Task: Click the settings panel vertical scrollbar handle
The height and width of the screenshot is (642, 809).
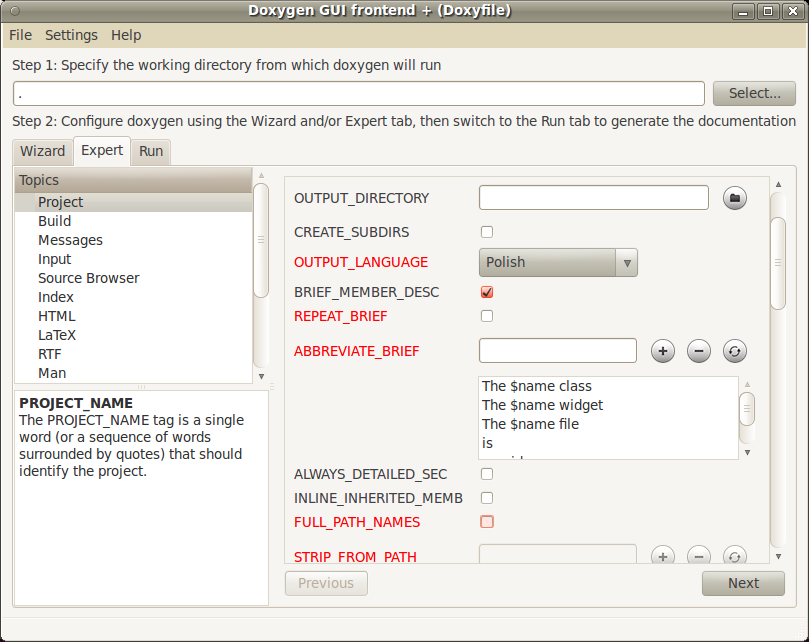Action: pyautogui.click(x=778, y=263)
